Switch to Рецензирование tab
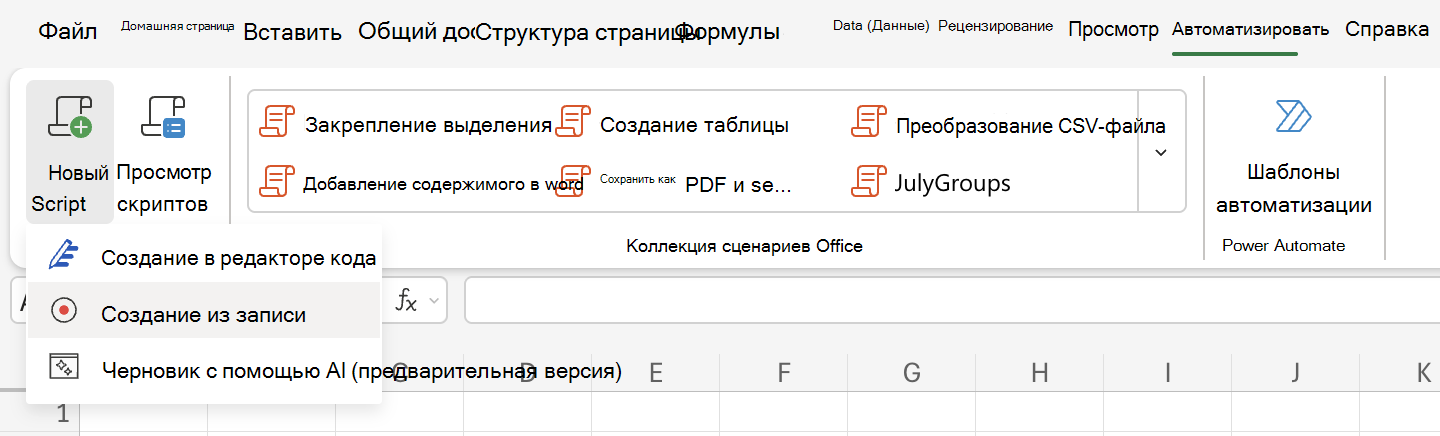This screenshot has width=1440, height=436. coord(995,26)
